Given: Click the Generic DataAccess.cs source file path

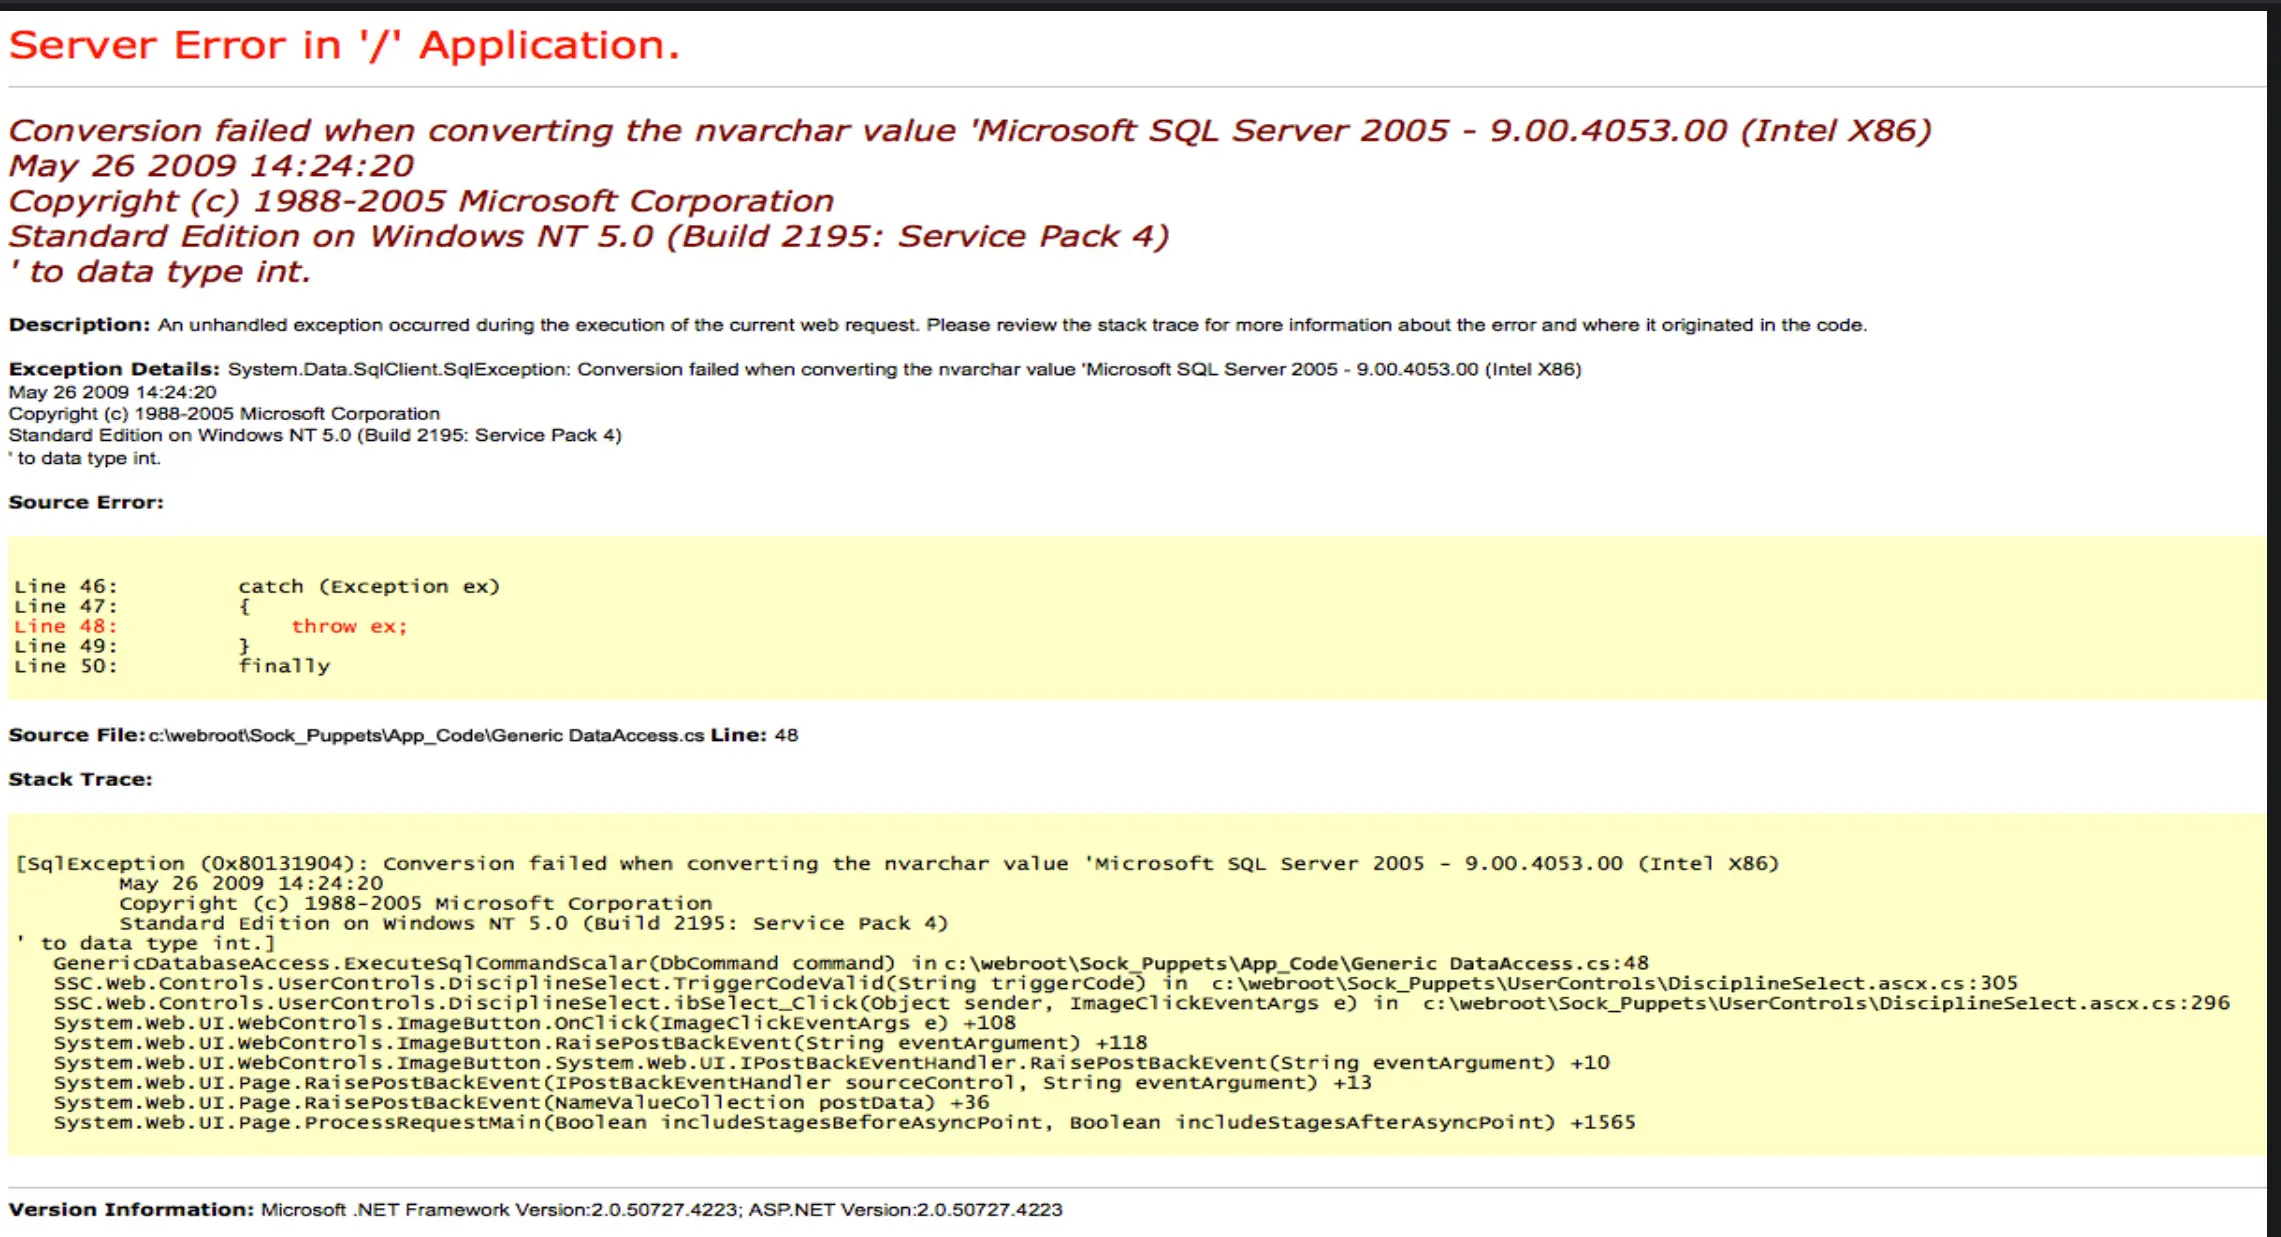Looking at the screenshot, I should [x=426, y=736].
